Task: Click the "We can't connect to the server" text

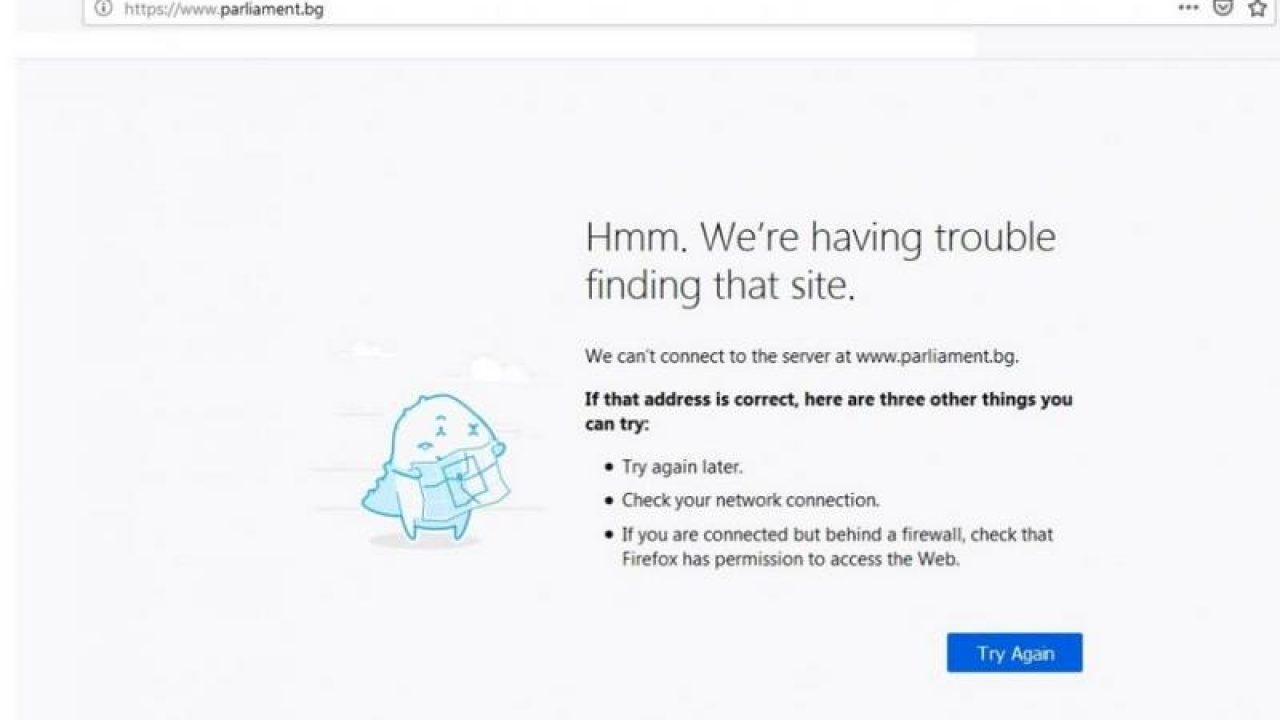Action: click(x=718, y=355)
